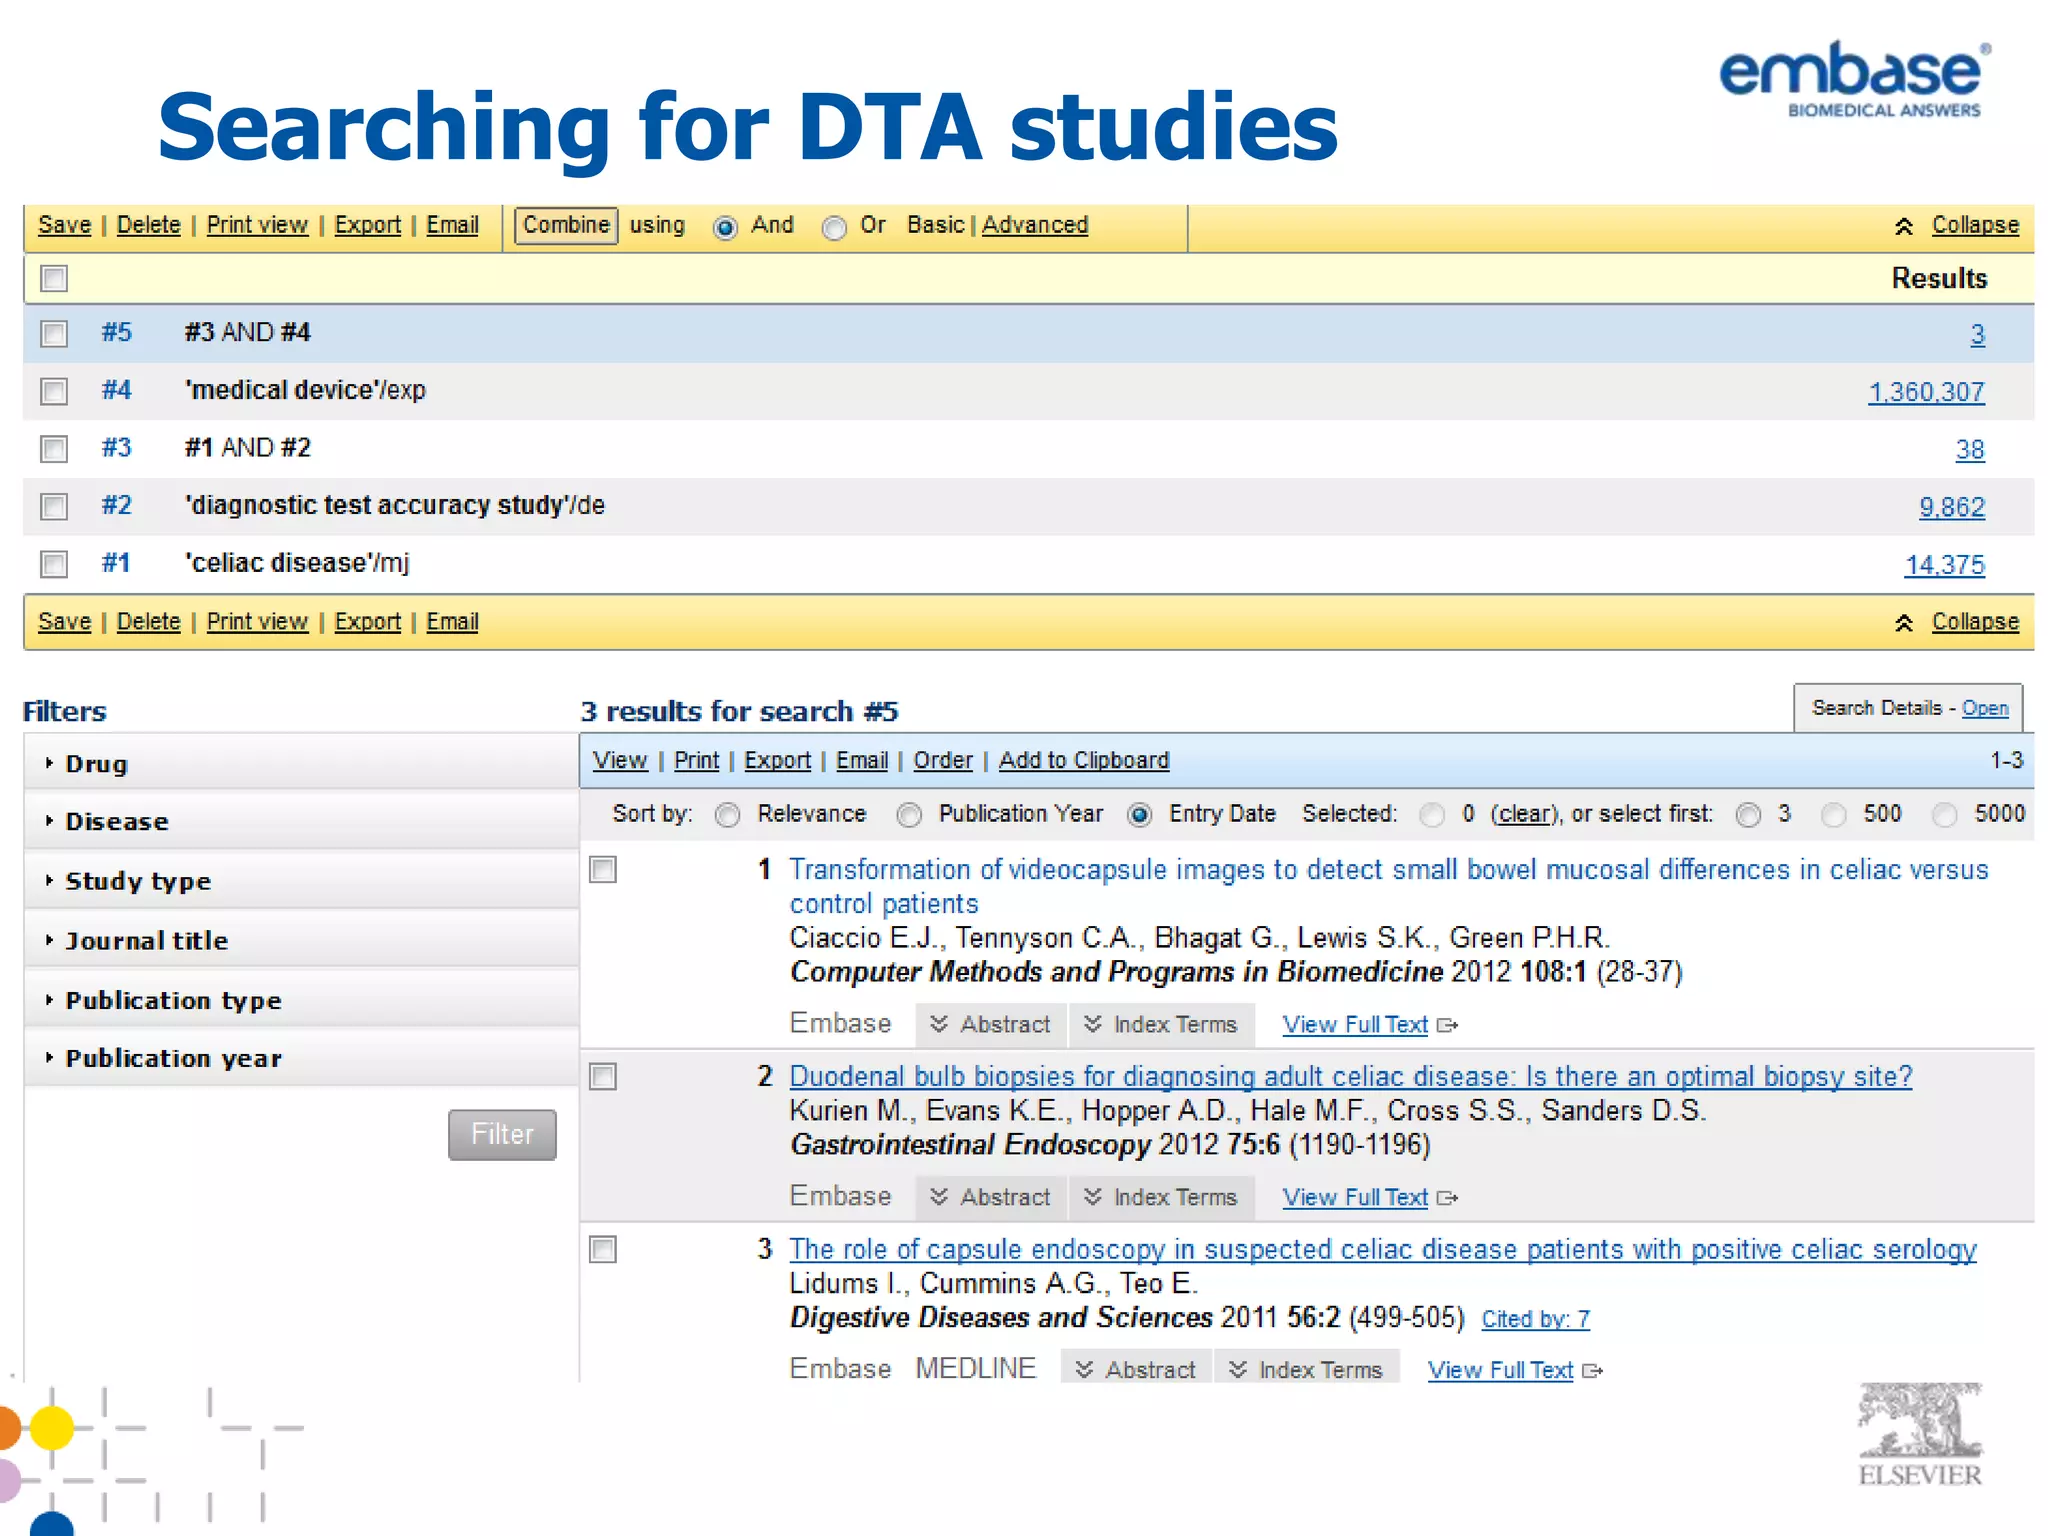Expand Index Terms for result 1

coord(1163,1025)
